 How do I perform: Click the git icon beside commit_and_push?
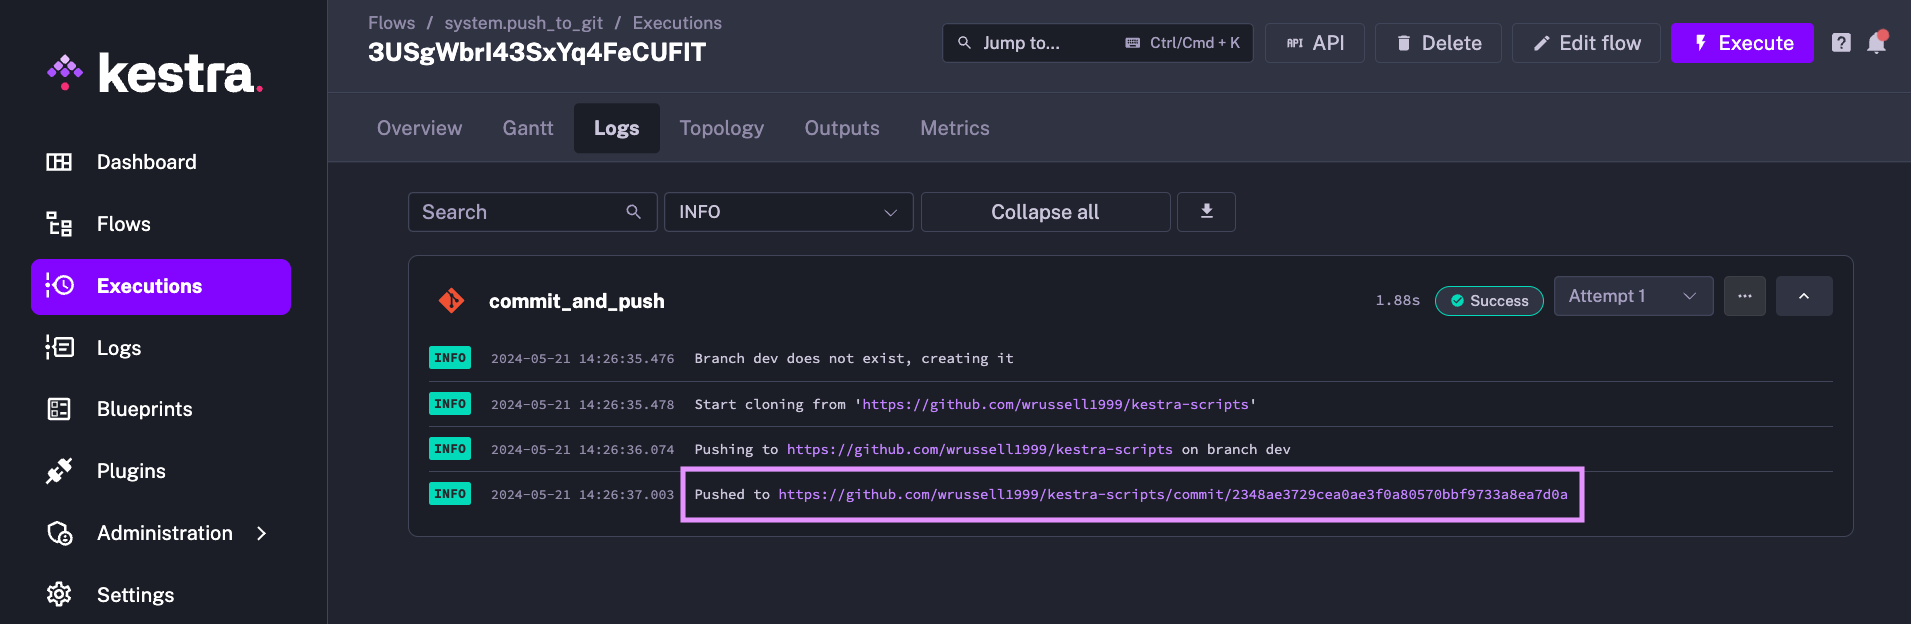tap(451, 300)
